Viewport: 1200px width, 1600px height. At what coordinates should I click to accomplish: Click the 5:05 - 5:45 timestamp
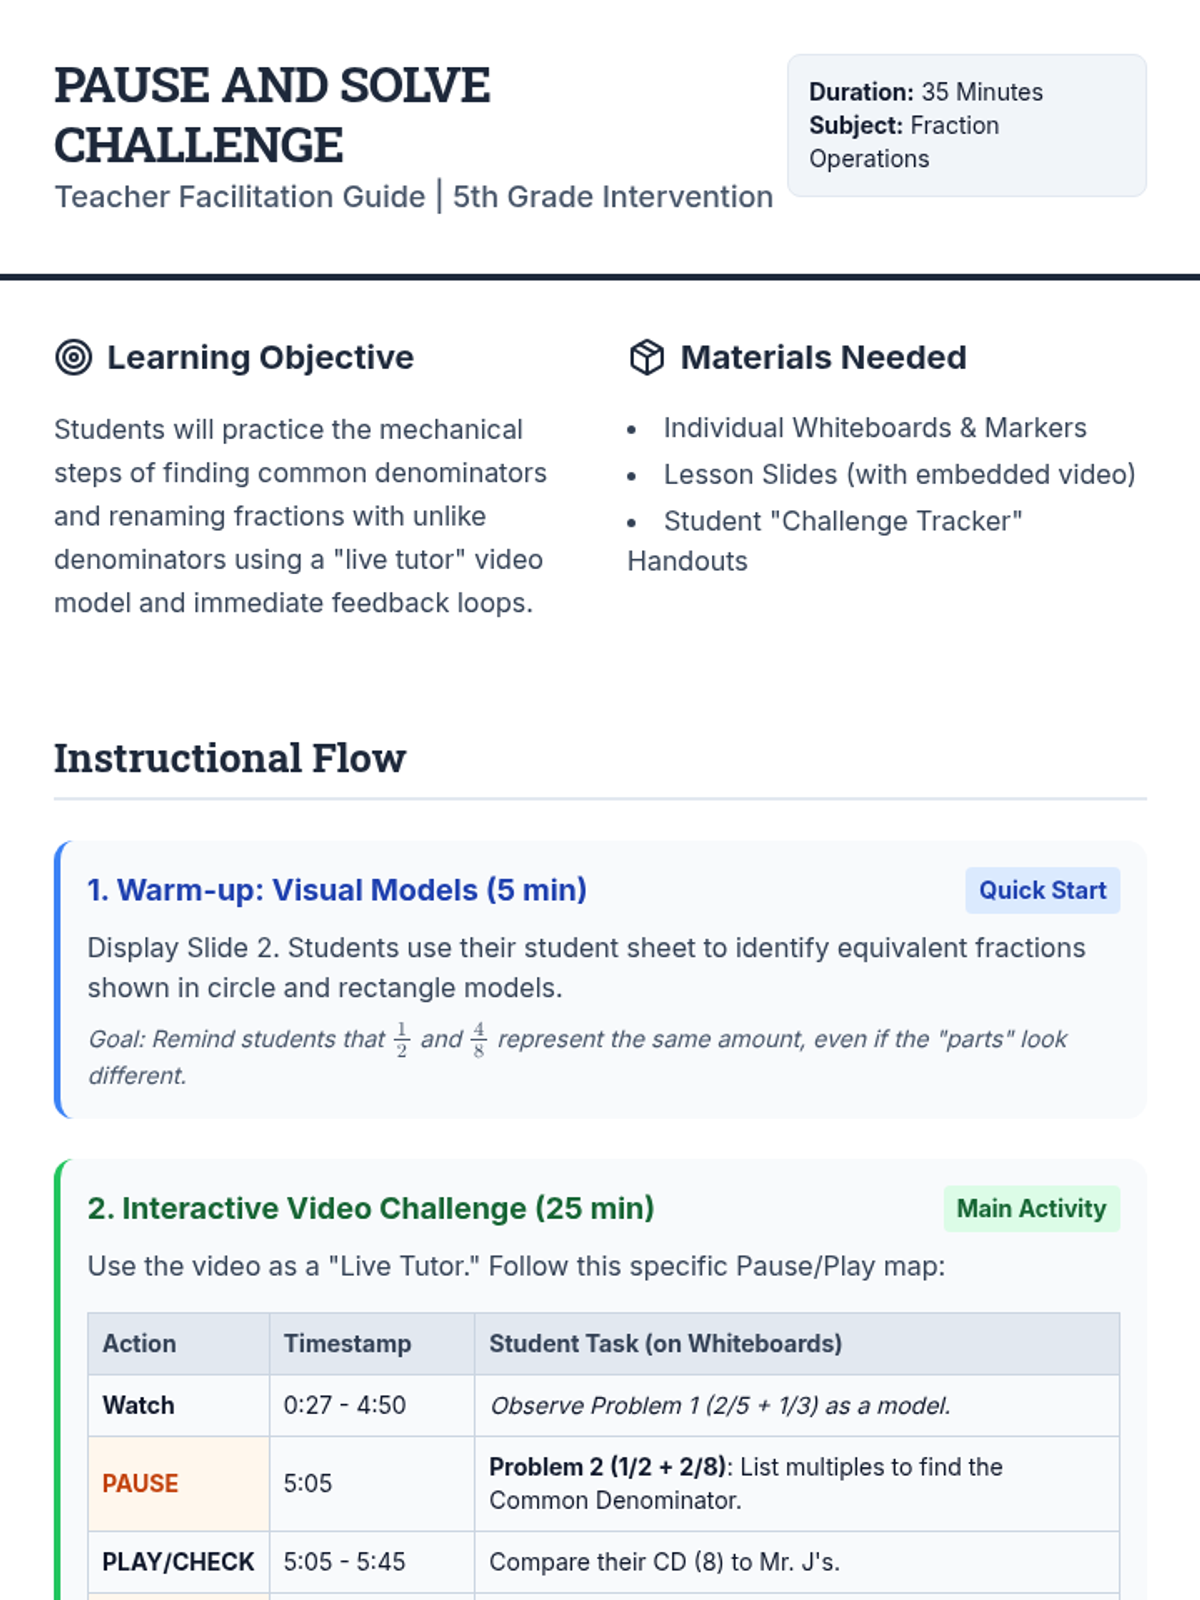tap(344, 1561)
